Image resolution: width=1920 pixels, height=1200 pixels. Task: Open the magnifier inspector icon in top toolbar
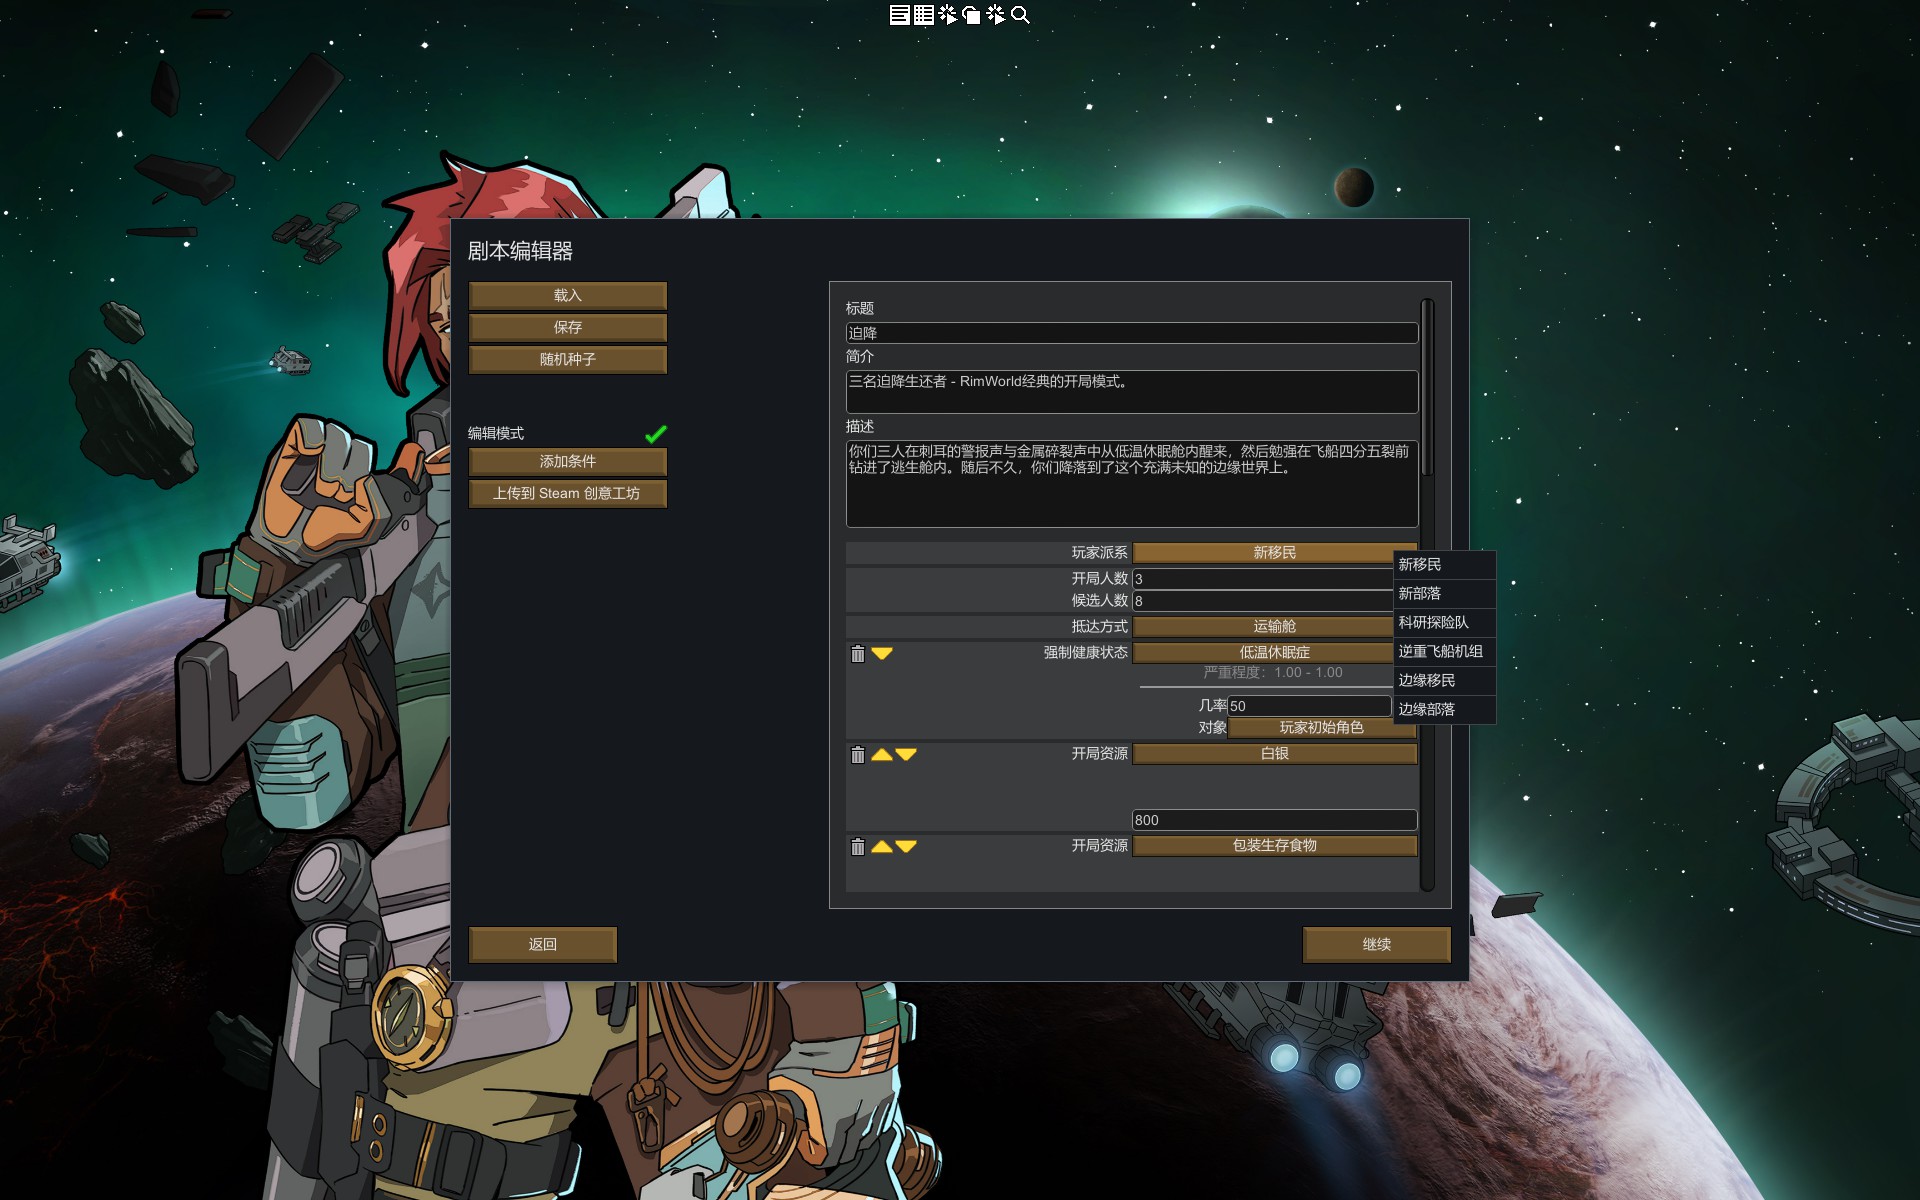1020,14
